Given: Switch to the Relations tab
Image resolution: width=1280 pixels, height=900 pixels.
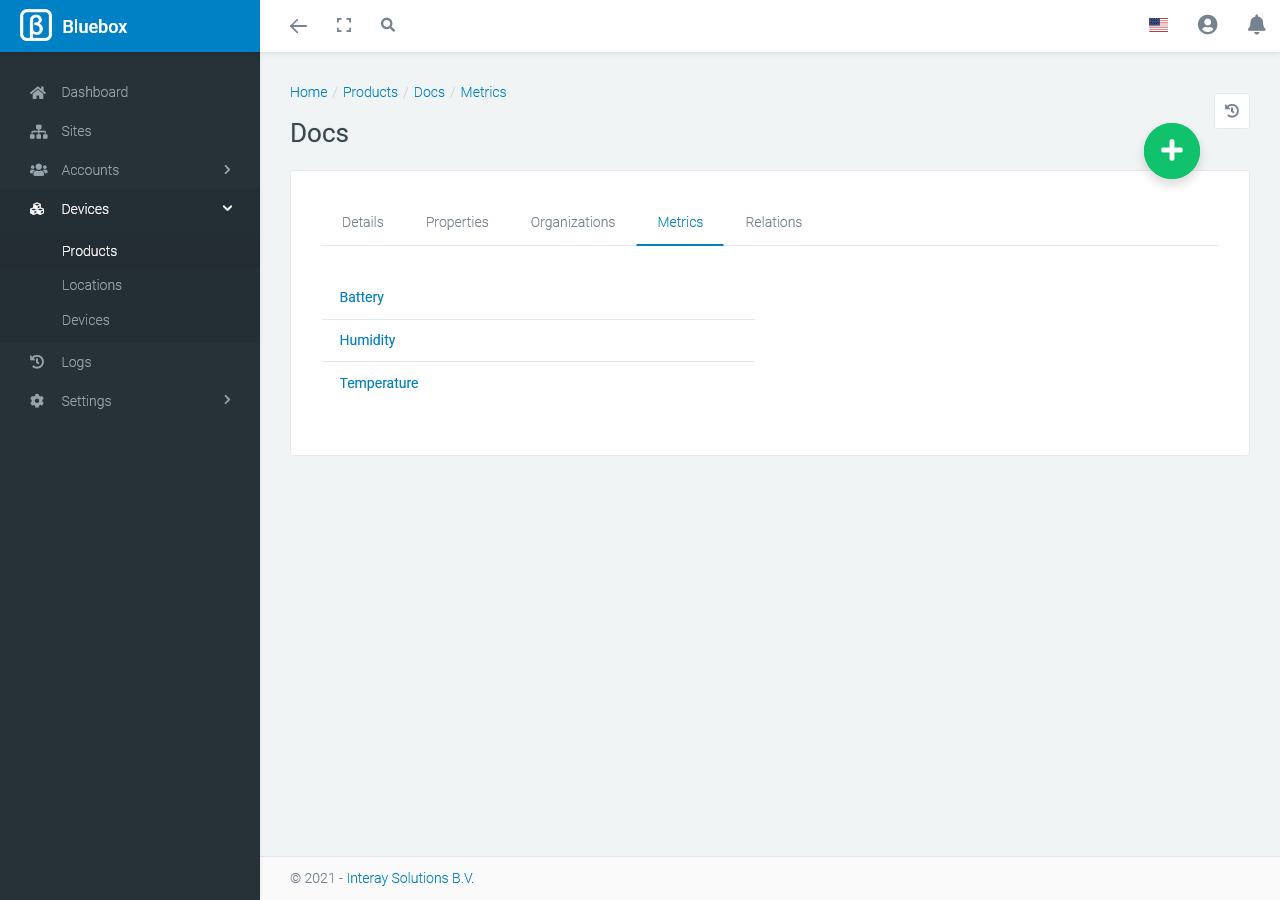Looking at the screenshot, I should (773, 222).
